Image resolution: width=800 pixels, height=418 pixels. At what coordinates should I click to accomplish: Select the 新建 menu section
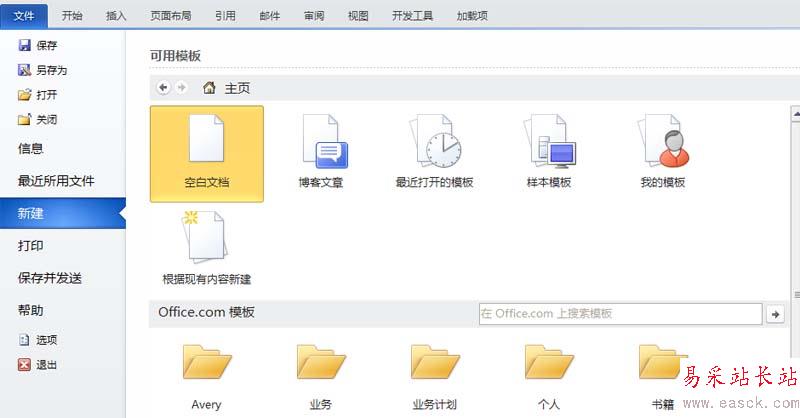[63, 213]
